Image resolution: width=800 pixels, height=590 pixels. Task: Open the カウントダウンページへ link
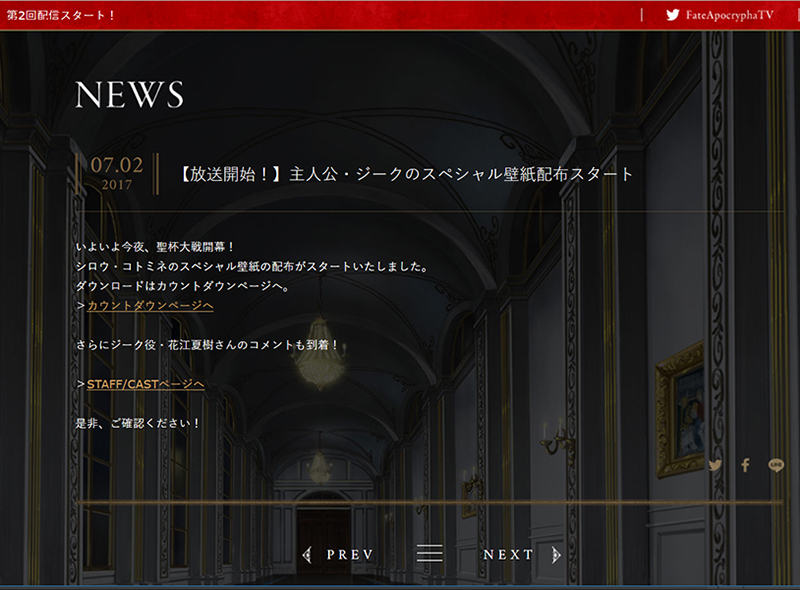pos(150,305)
